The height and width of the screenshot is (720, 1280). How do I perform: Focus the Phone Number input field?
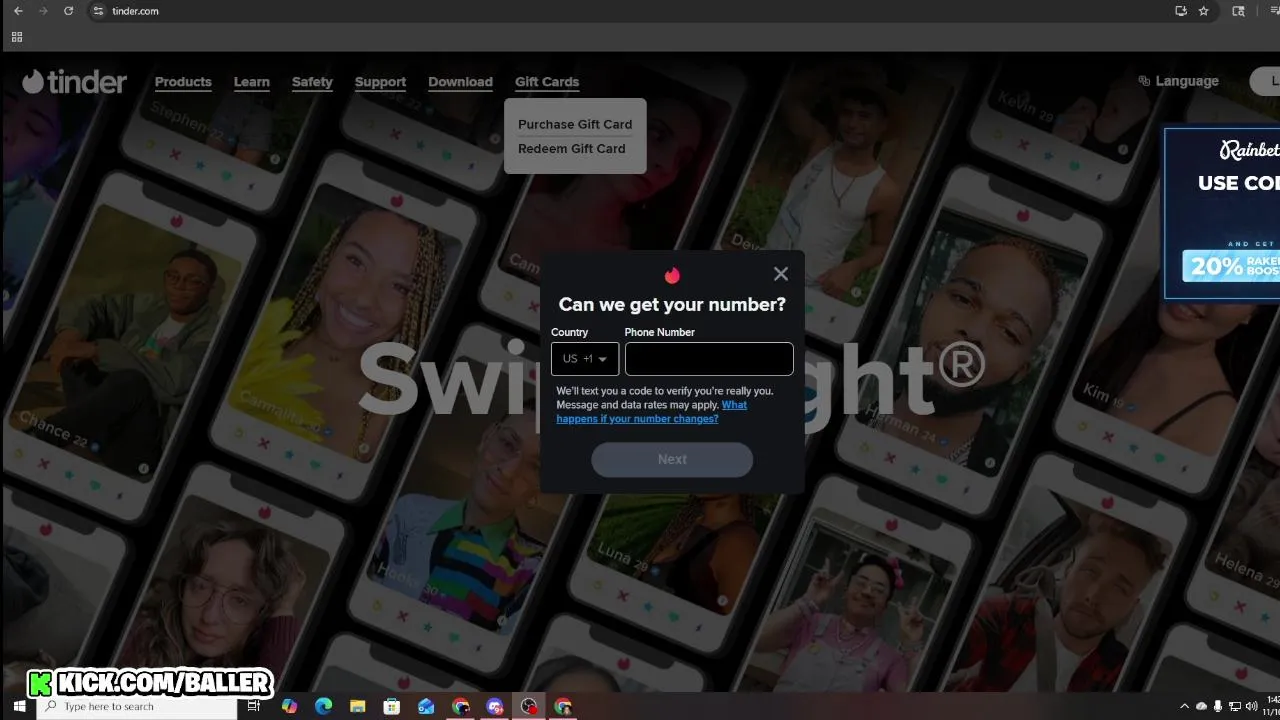pyautogui.click(x=709, y=359)
